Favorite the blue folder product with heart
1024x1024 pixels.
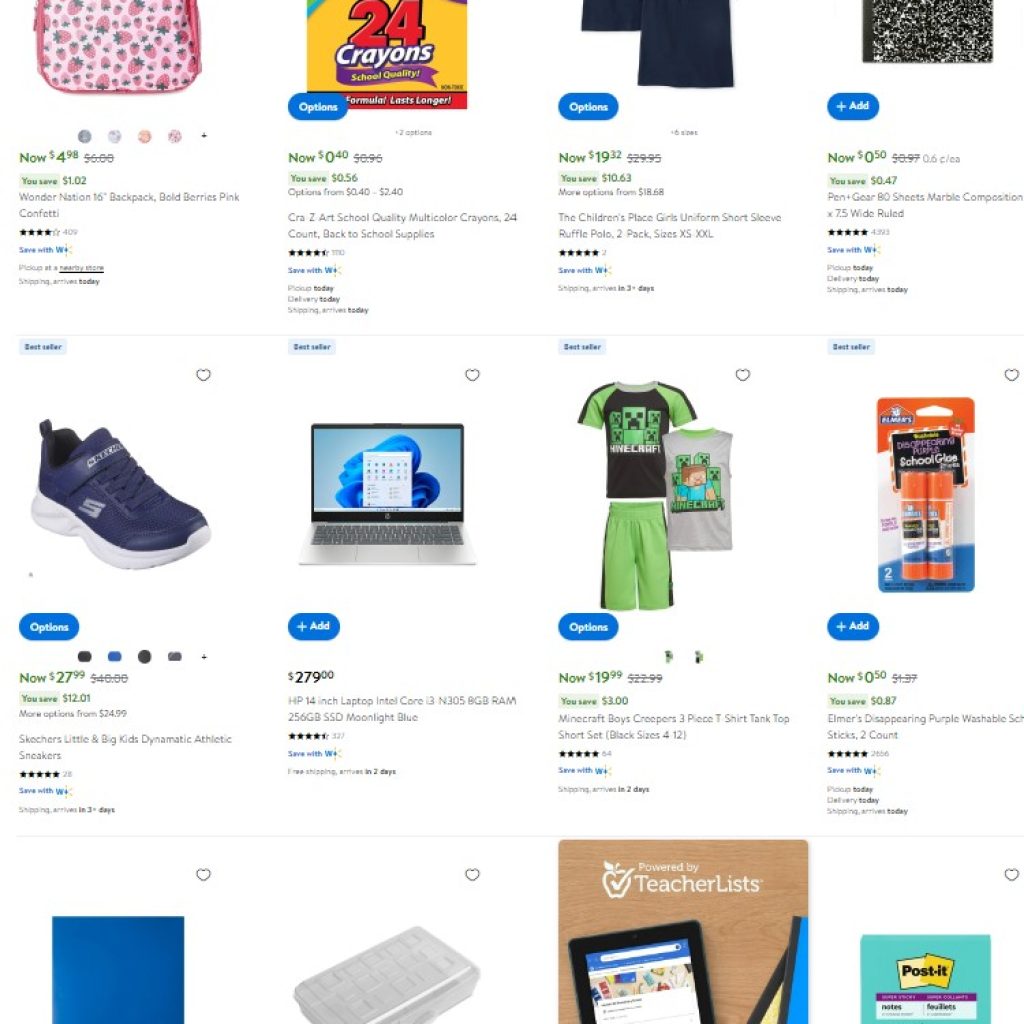pos(203,874)
